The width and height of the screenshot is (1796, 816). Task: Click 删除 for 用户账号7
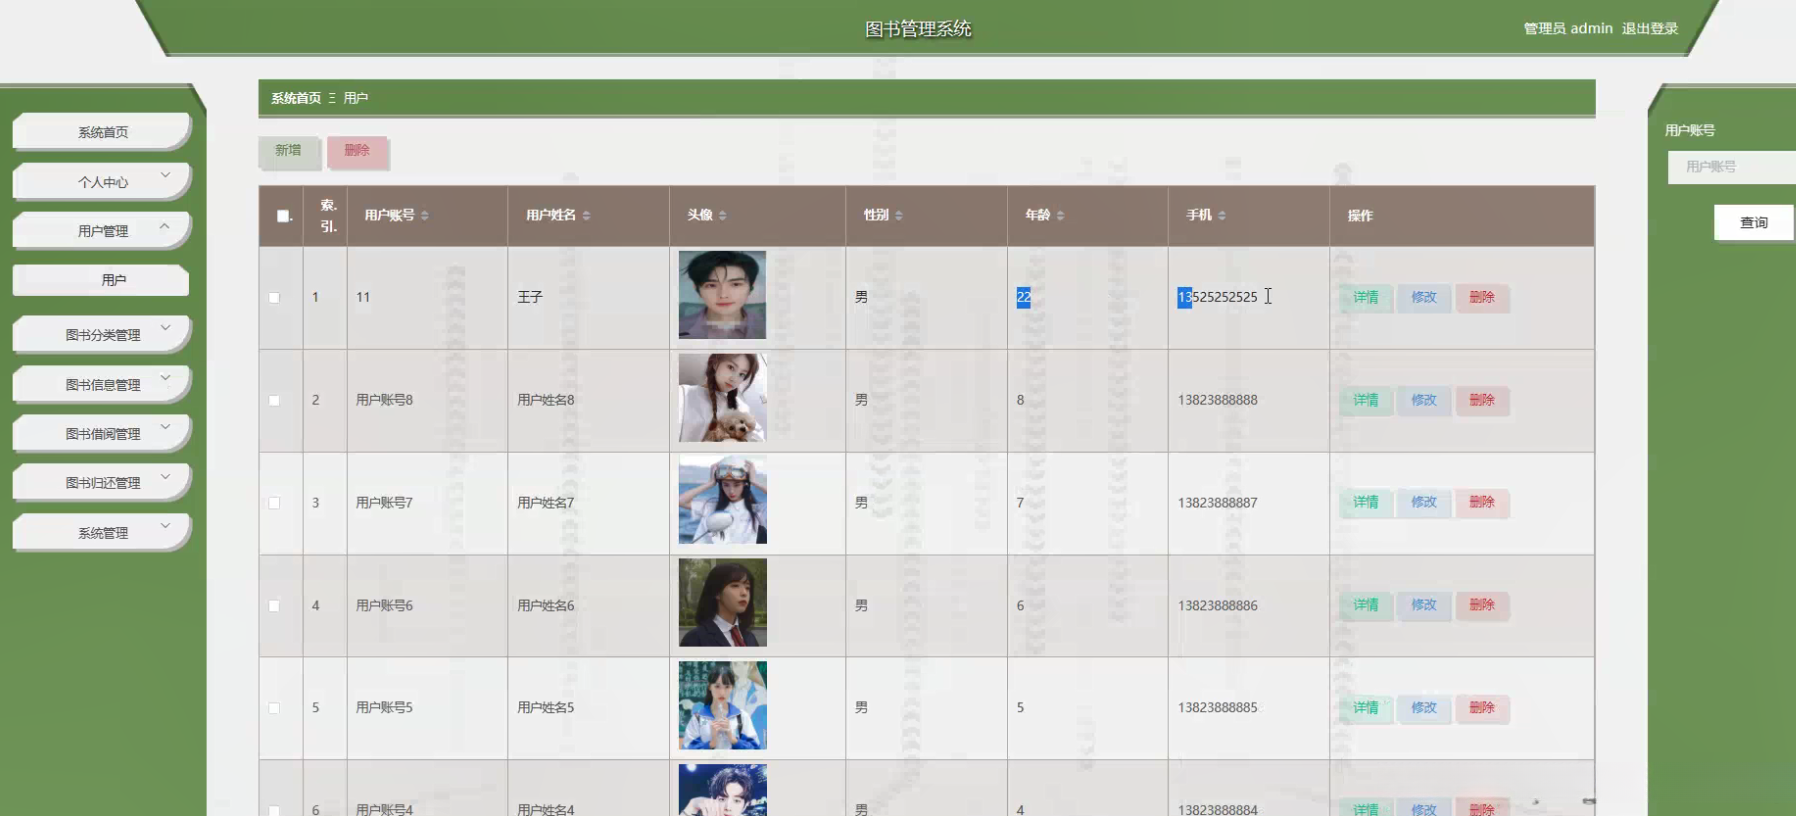(x=1482, y=502)
